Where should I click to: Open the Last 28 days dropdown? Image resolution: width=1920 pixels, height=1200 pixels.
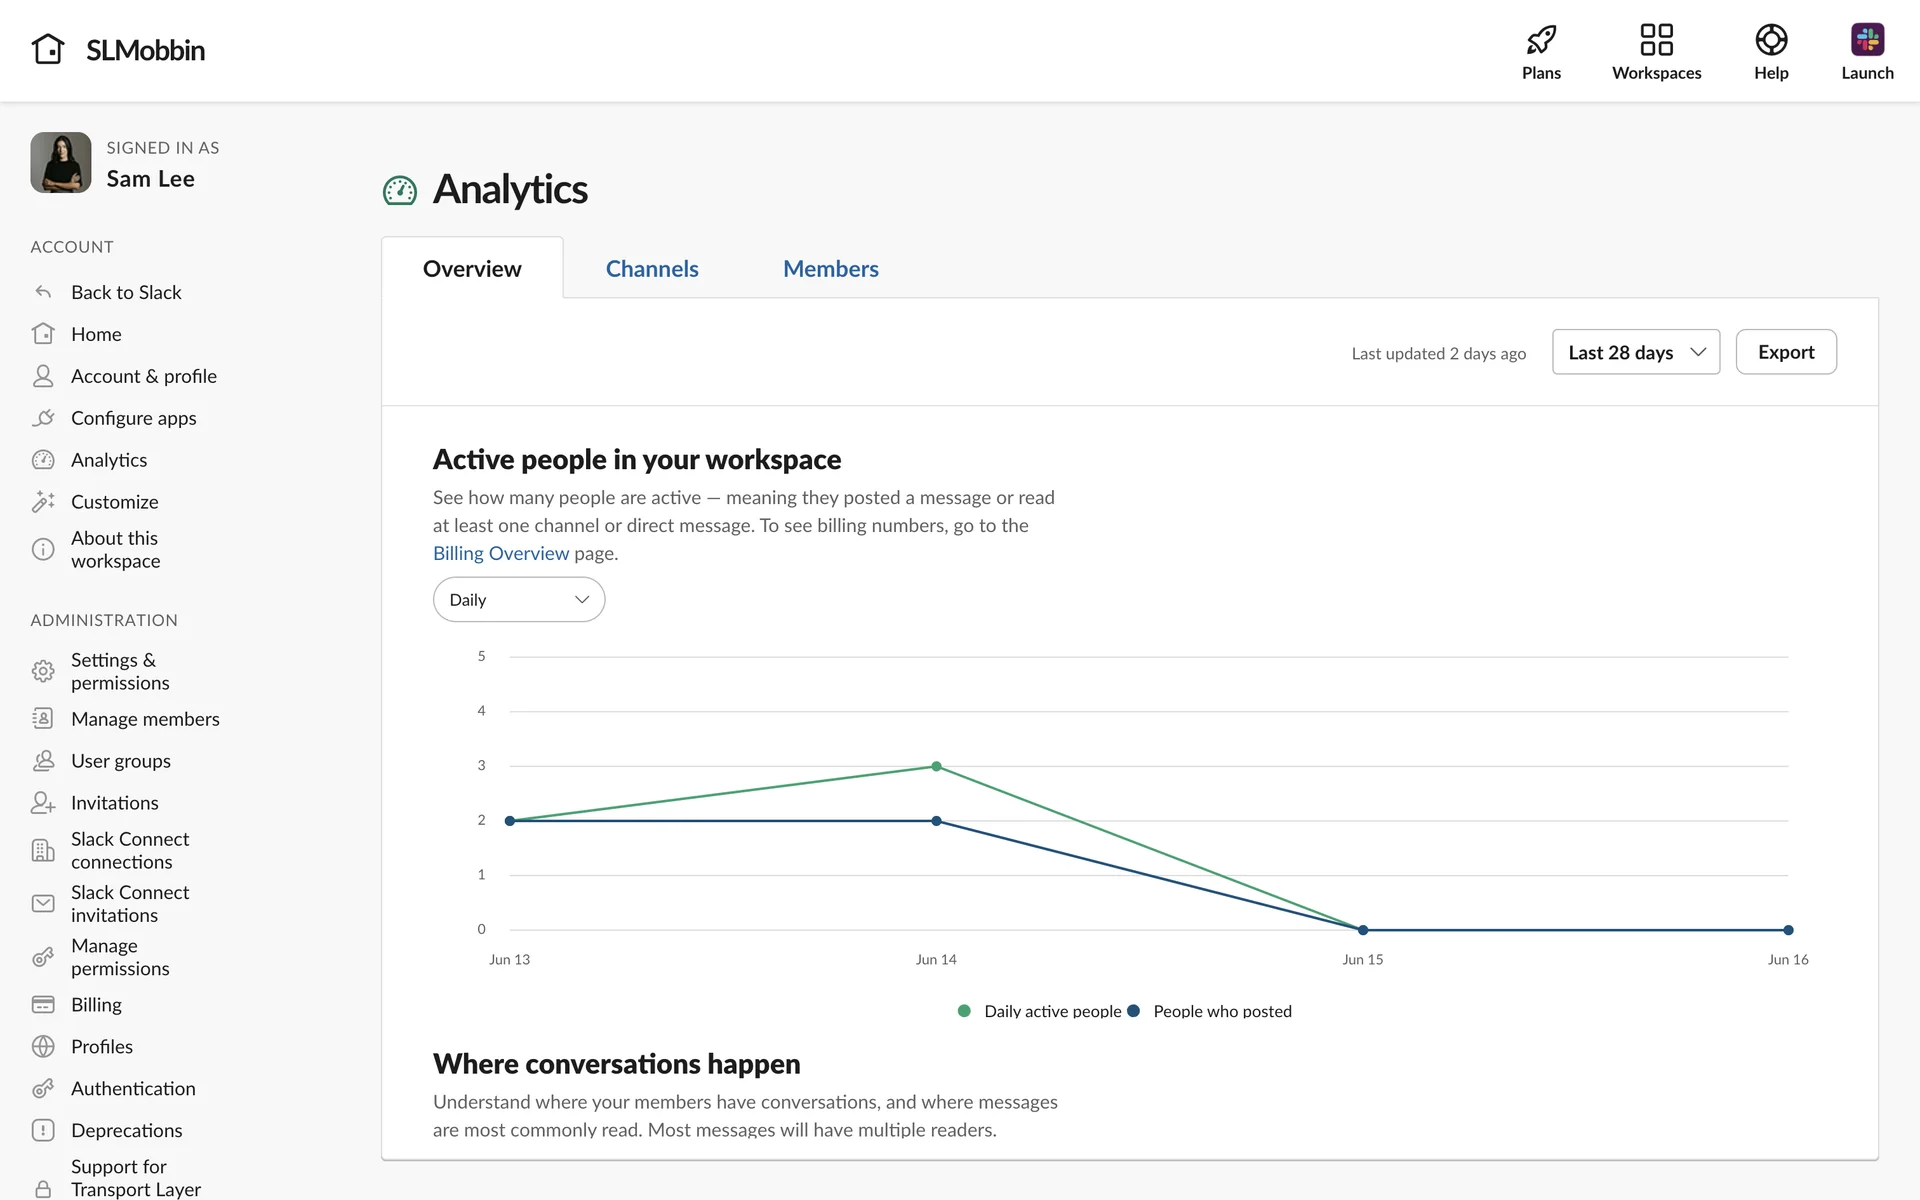click(1635, 352)
